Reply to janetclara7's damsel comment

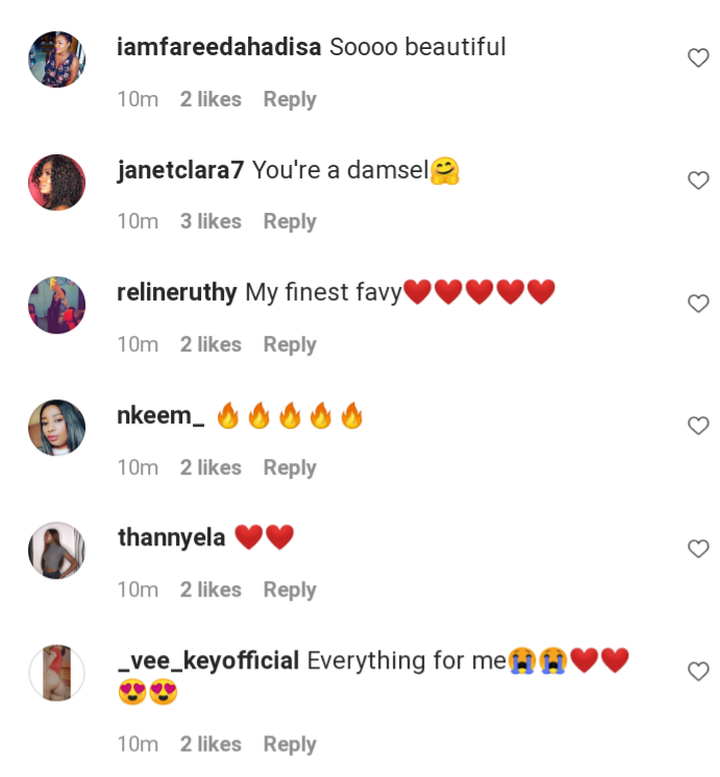tap(289, 222)
